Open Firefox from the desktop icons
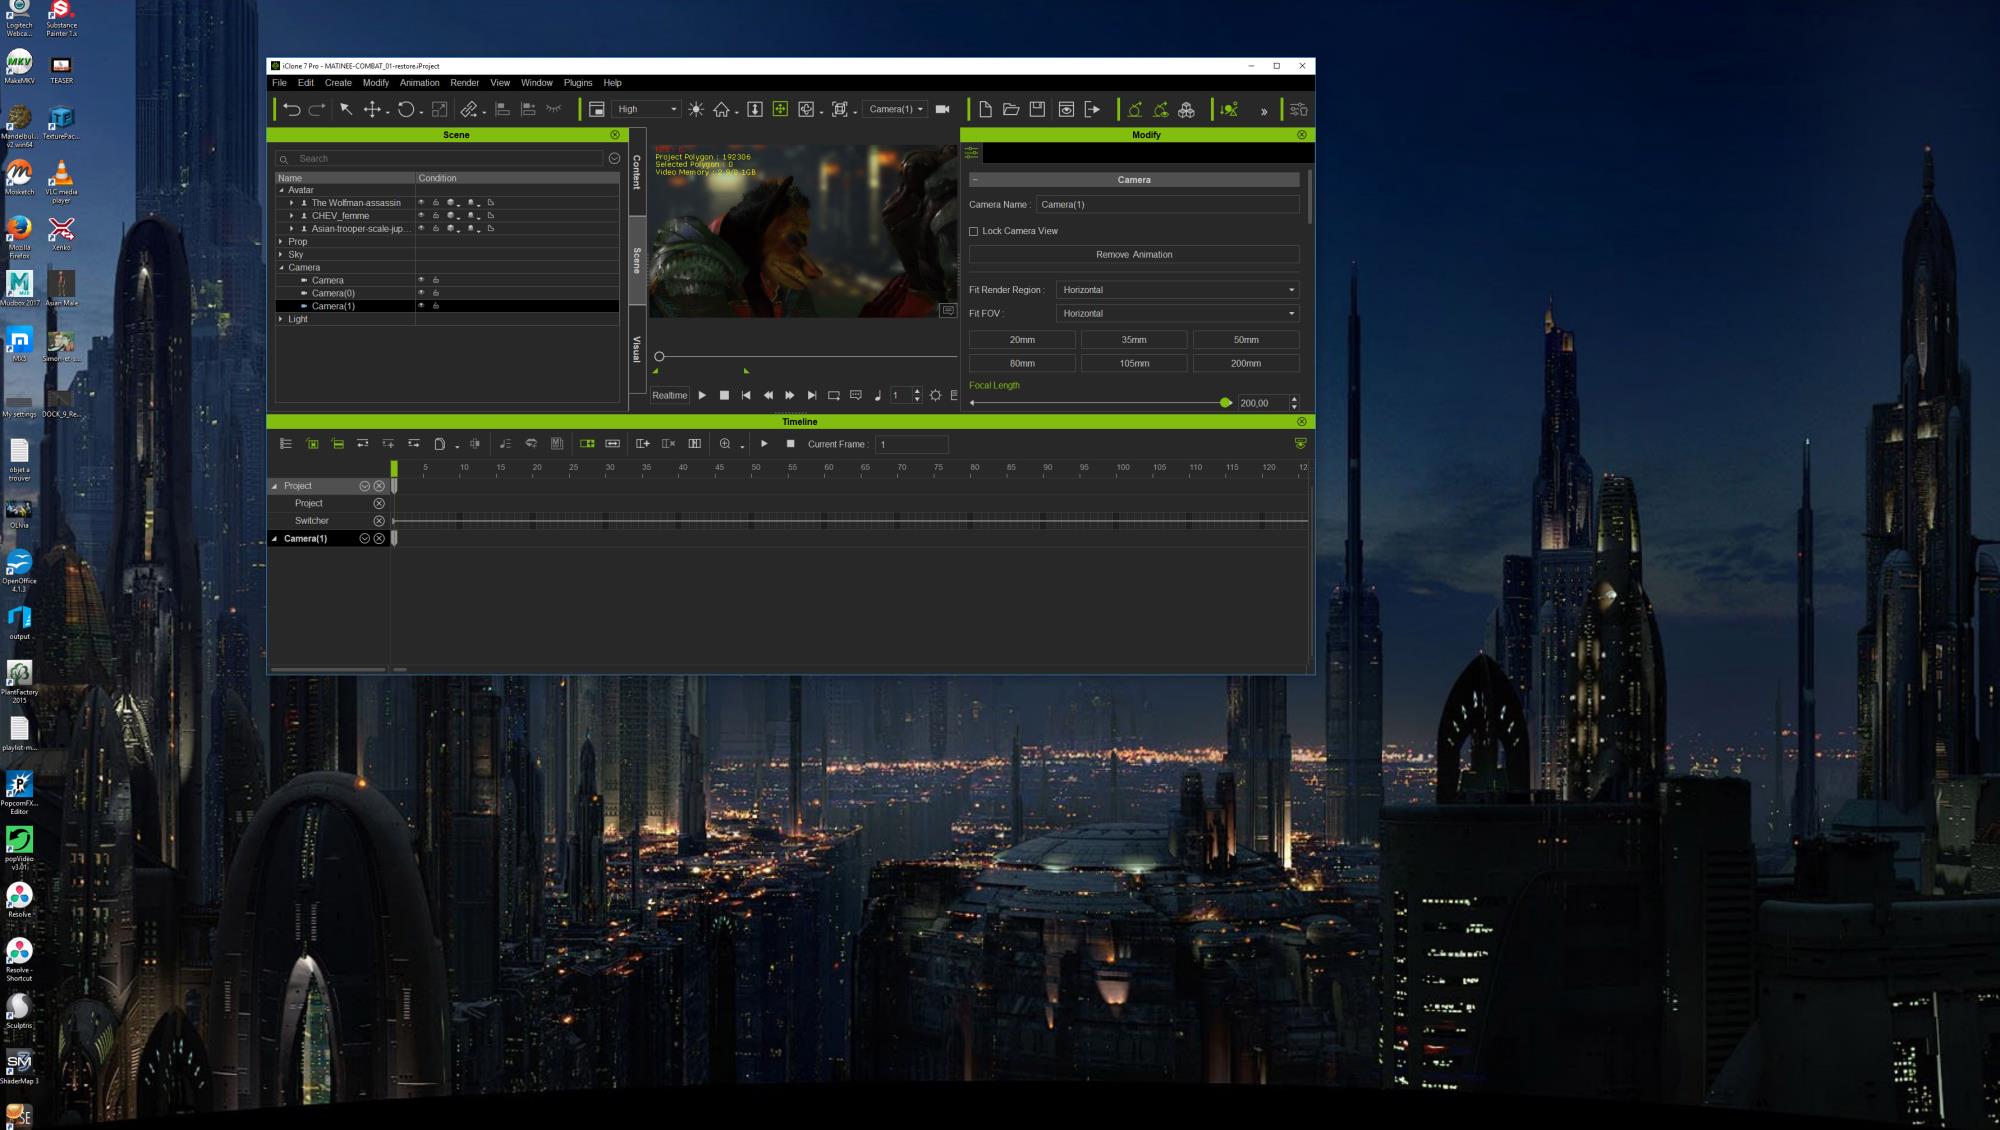 (19, 234)
